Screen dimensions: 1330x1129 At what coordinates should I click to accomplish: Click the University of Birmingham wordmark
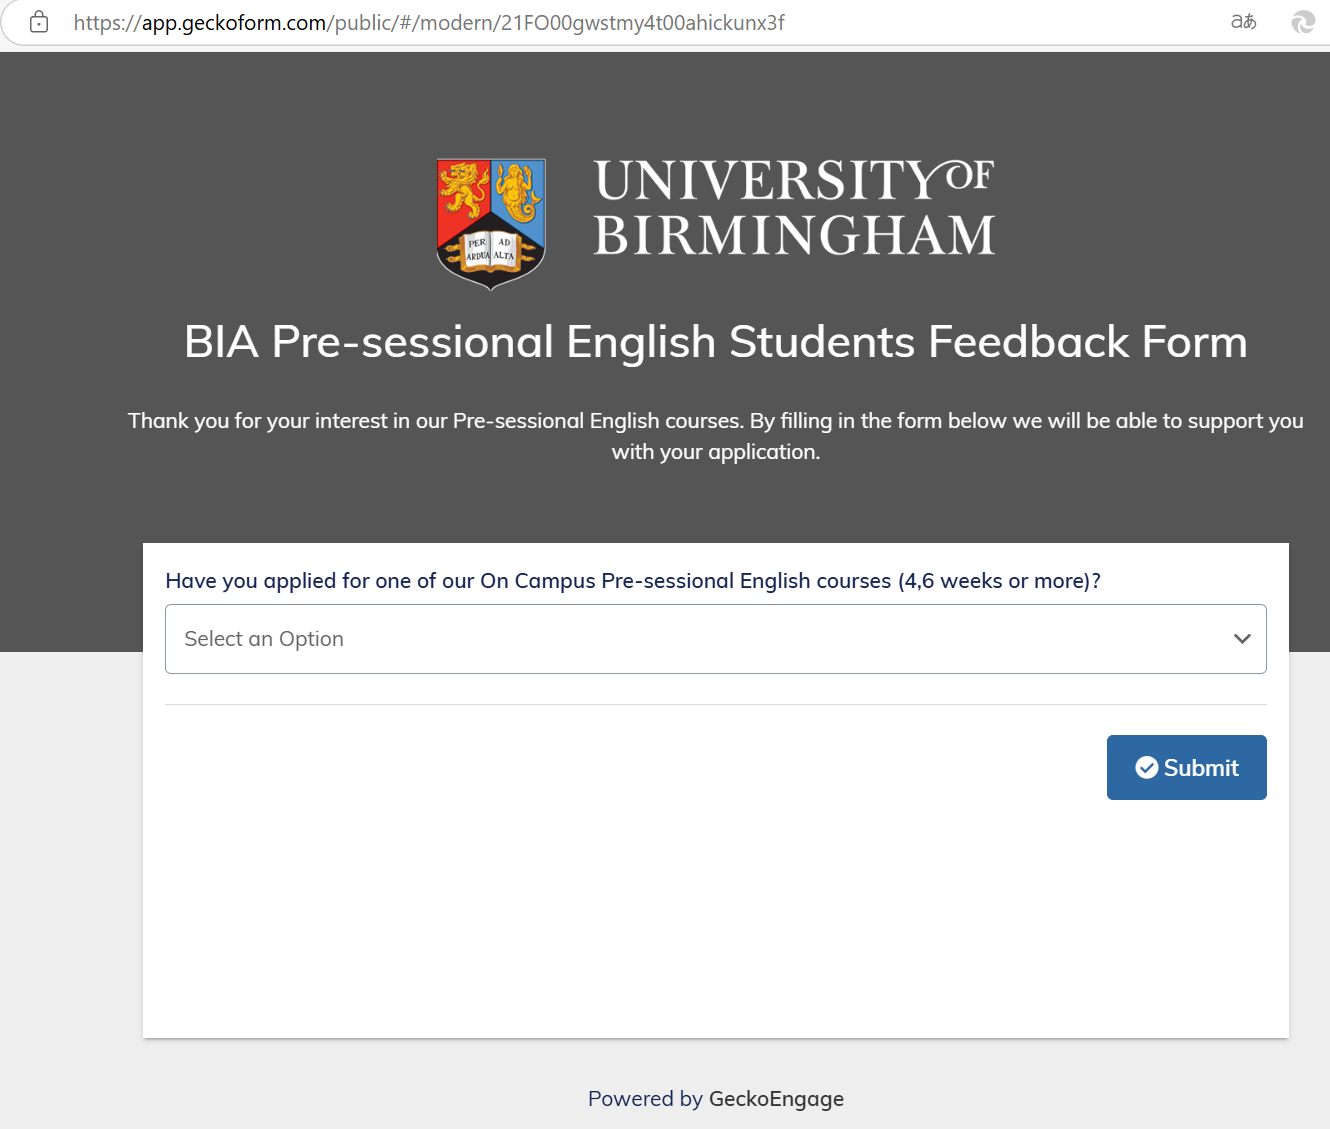[x=794, y=208]
